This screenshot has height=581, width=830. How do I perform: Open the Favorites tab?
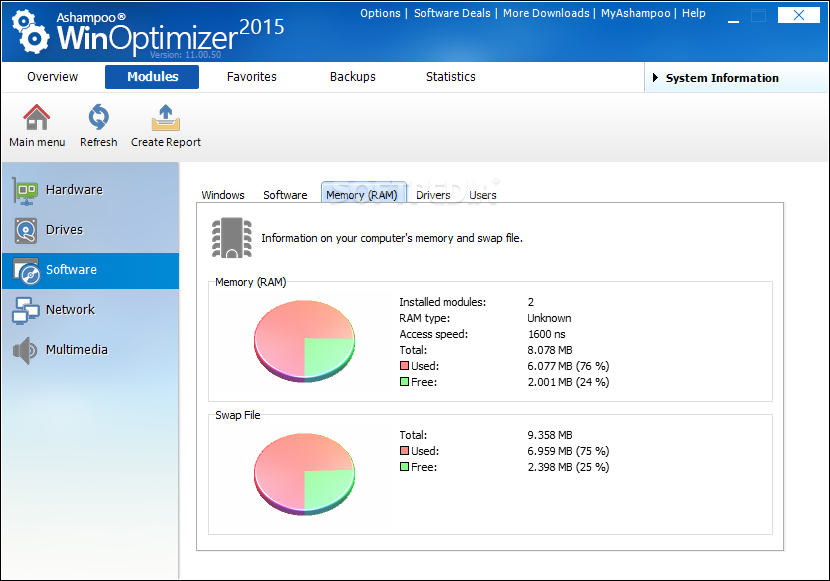click(251, 77)
